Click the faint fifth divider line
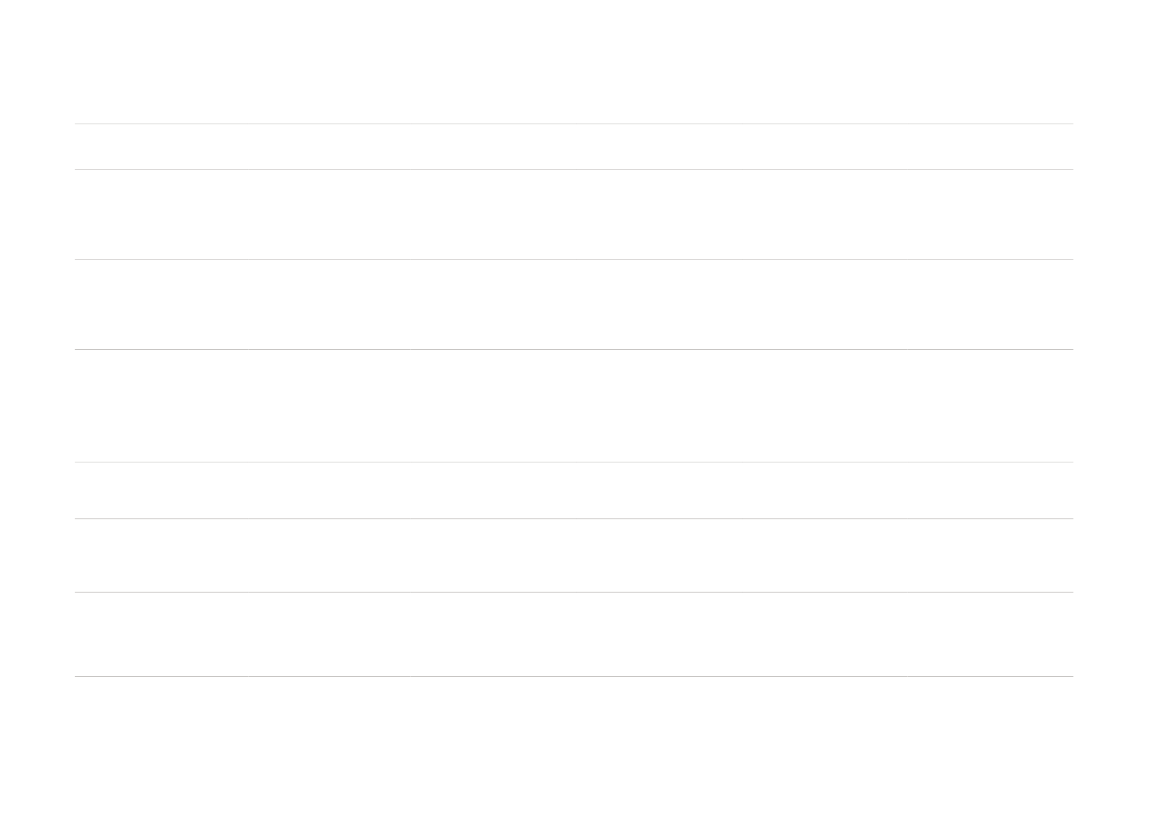1169x827 pixels. (x=573, y=462)
